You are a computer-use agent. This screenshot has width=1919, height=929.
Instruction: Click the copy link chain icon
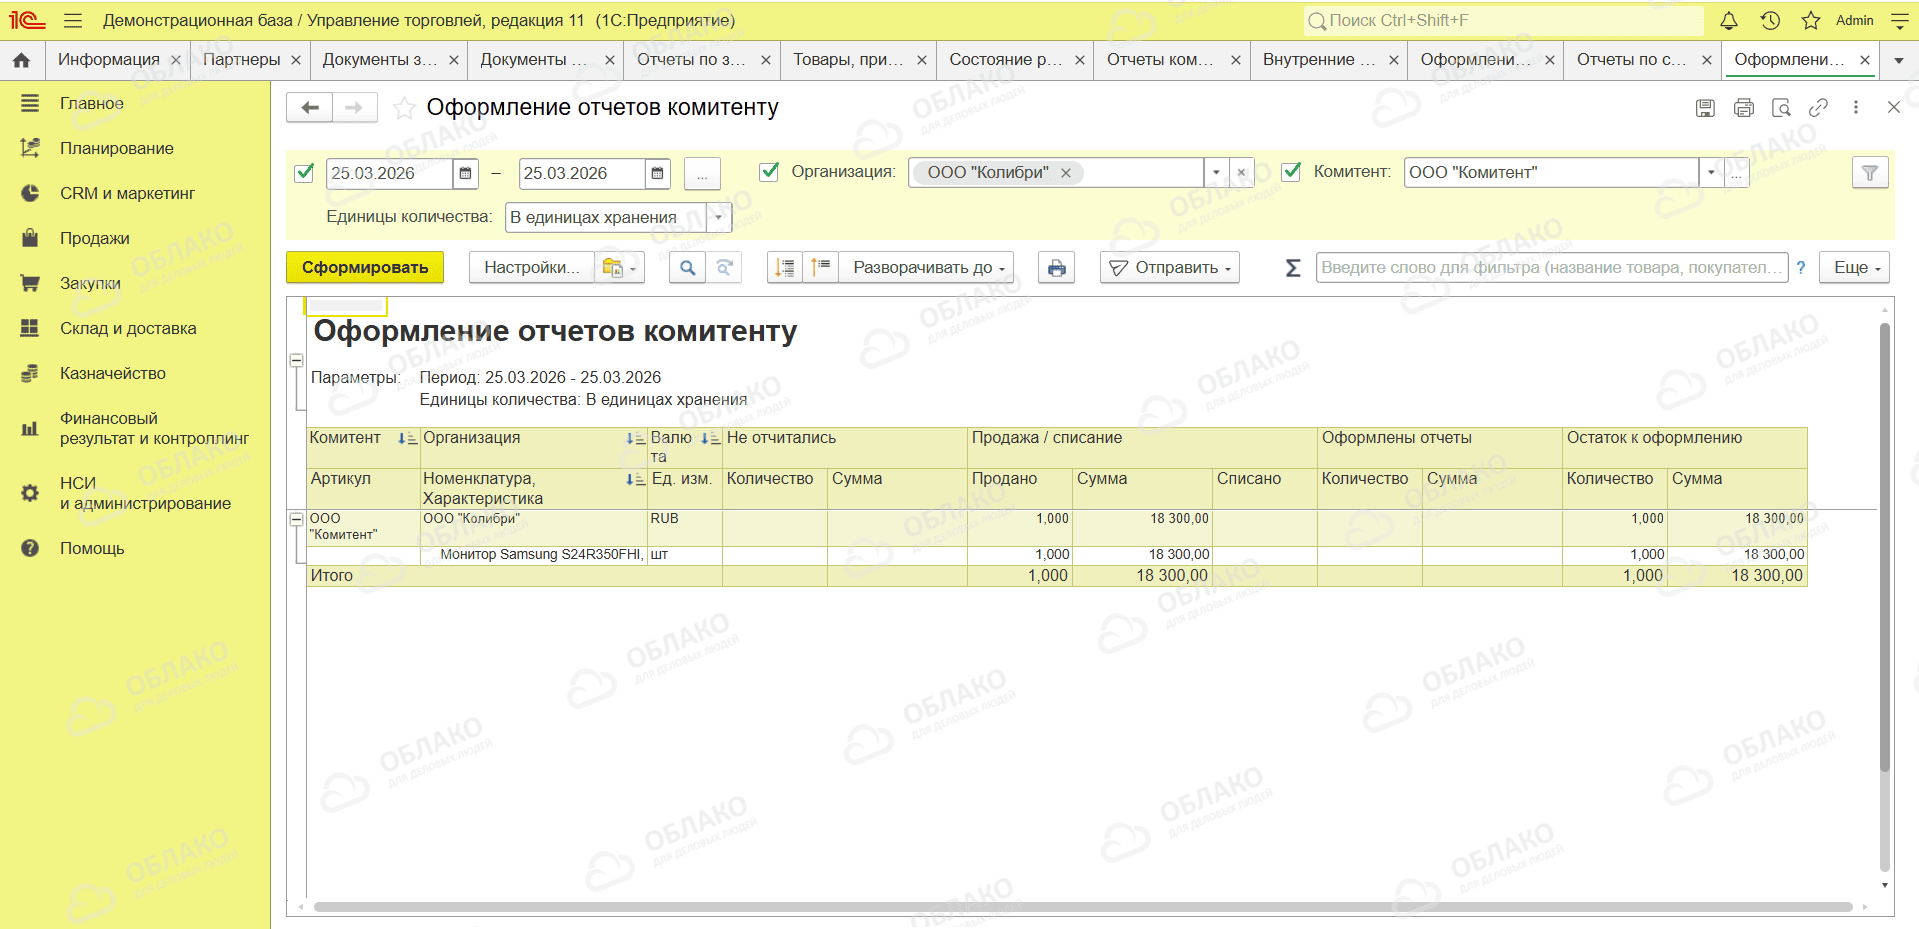coord(1818,108)
